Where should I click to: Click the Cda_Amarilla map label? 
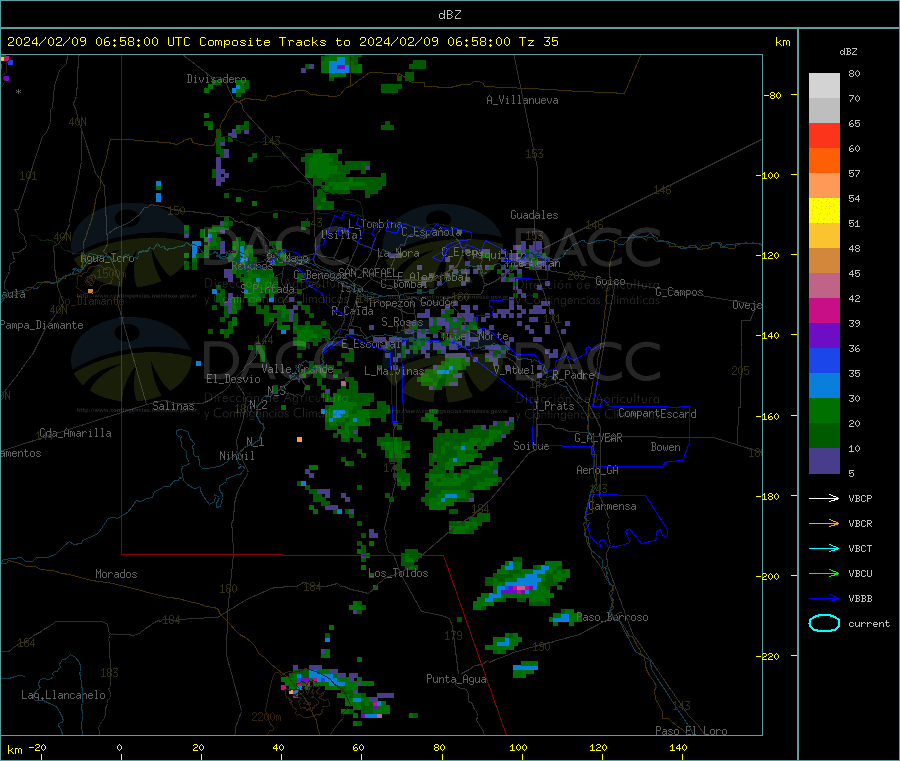click(x=75, y=433)
